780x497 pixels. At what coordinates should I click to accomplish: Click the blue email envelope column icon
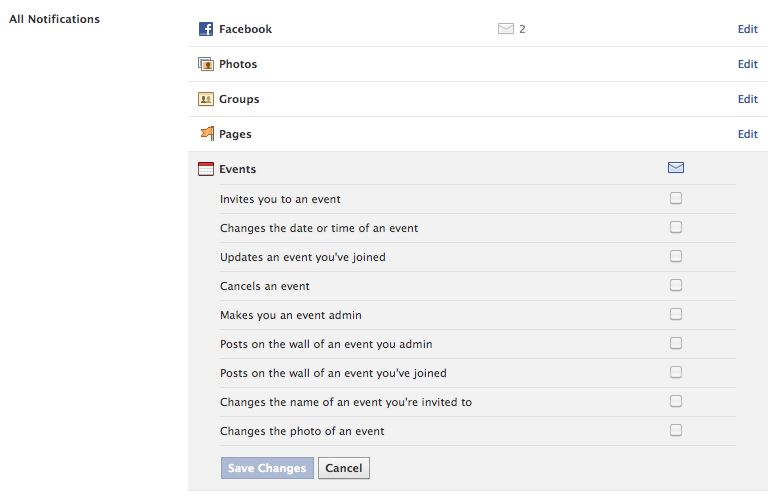coord(676,168)
